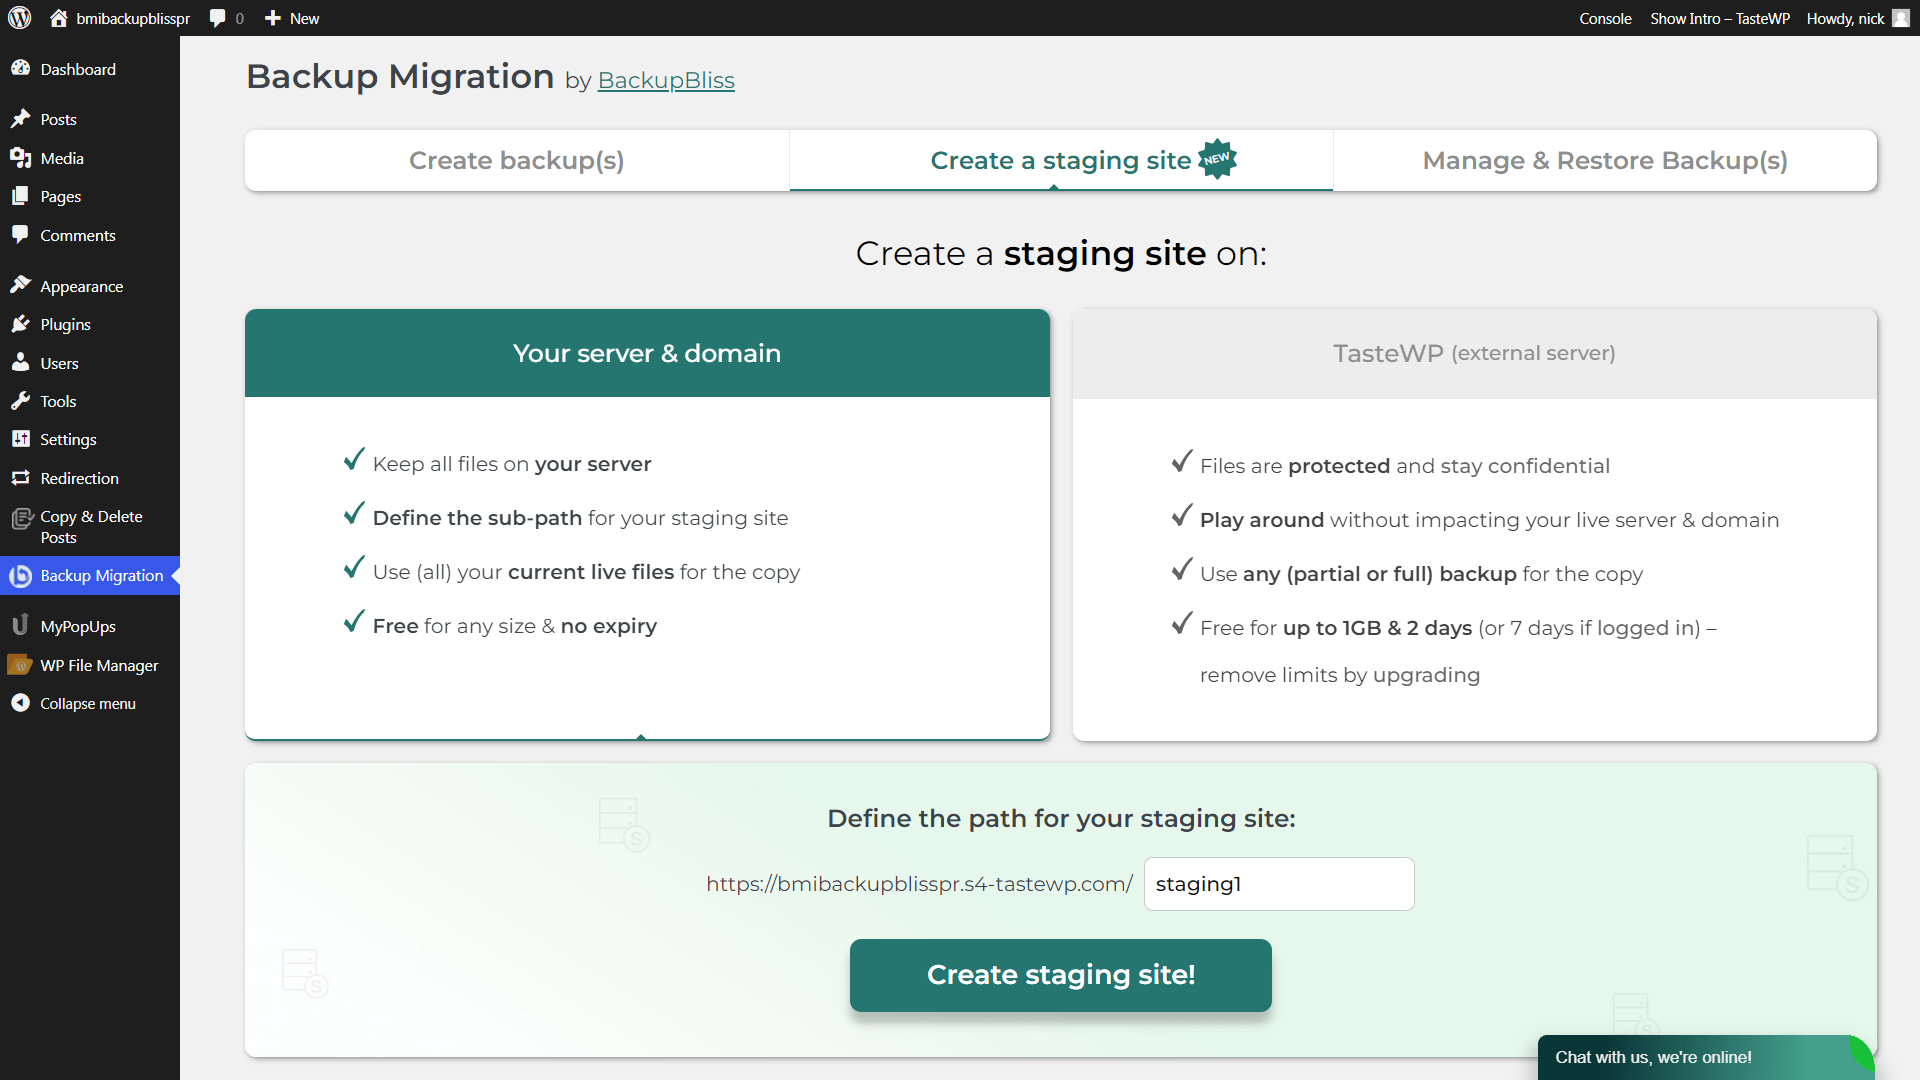
Task: Open WP File Manager in sidebar
Action: pyautogui.click(x=98, y=665)
